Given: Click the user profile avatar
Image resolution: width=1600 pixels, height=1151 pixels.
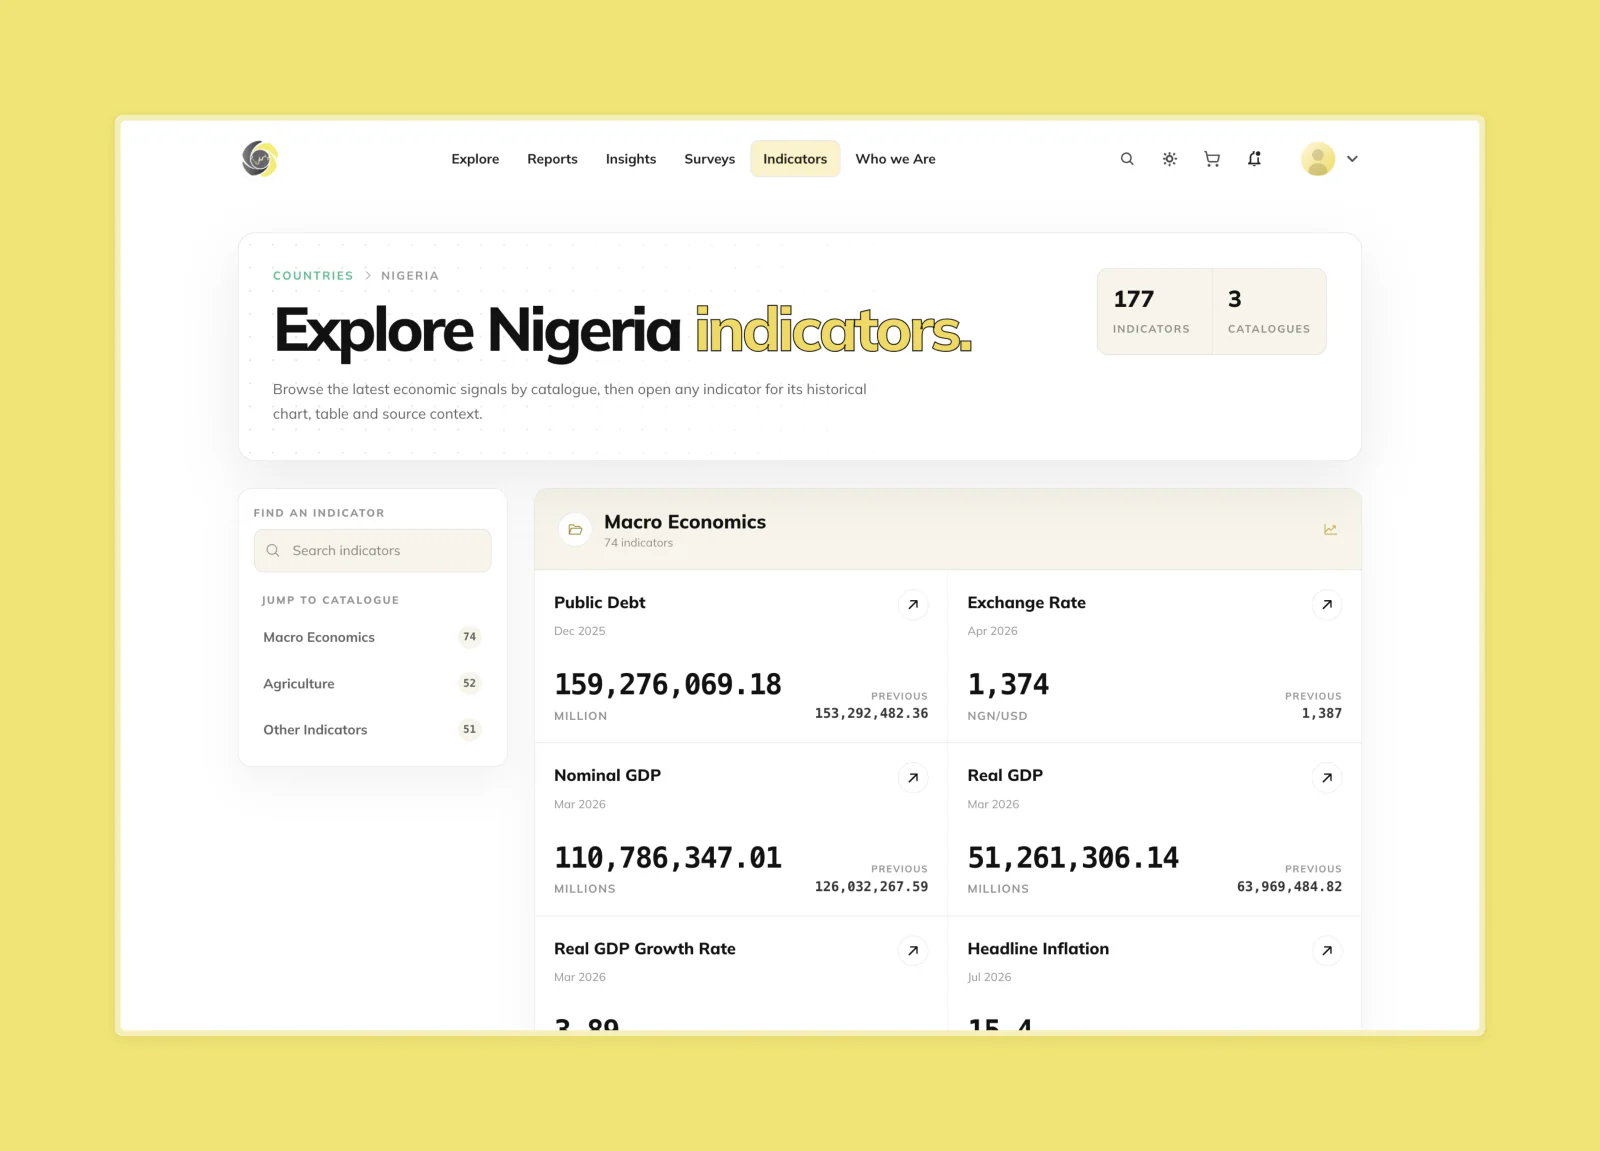Looking at the screenshot, I should pos(1318,159).
